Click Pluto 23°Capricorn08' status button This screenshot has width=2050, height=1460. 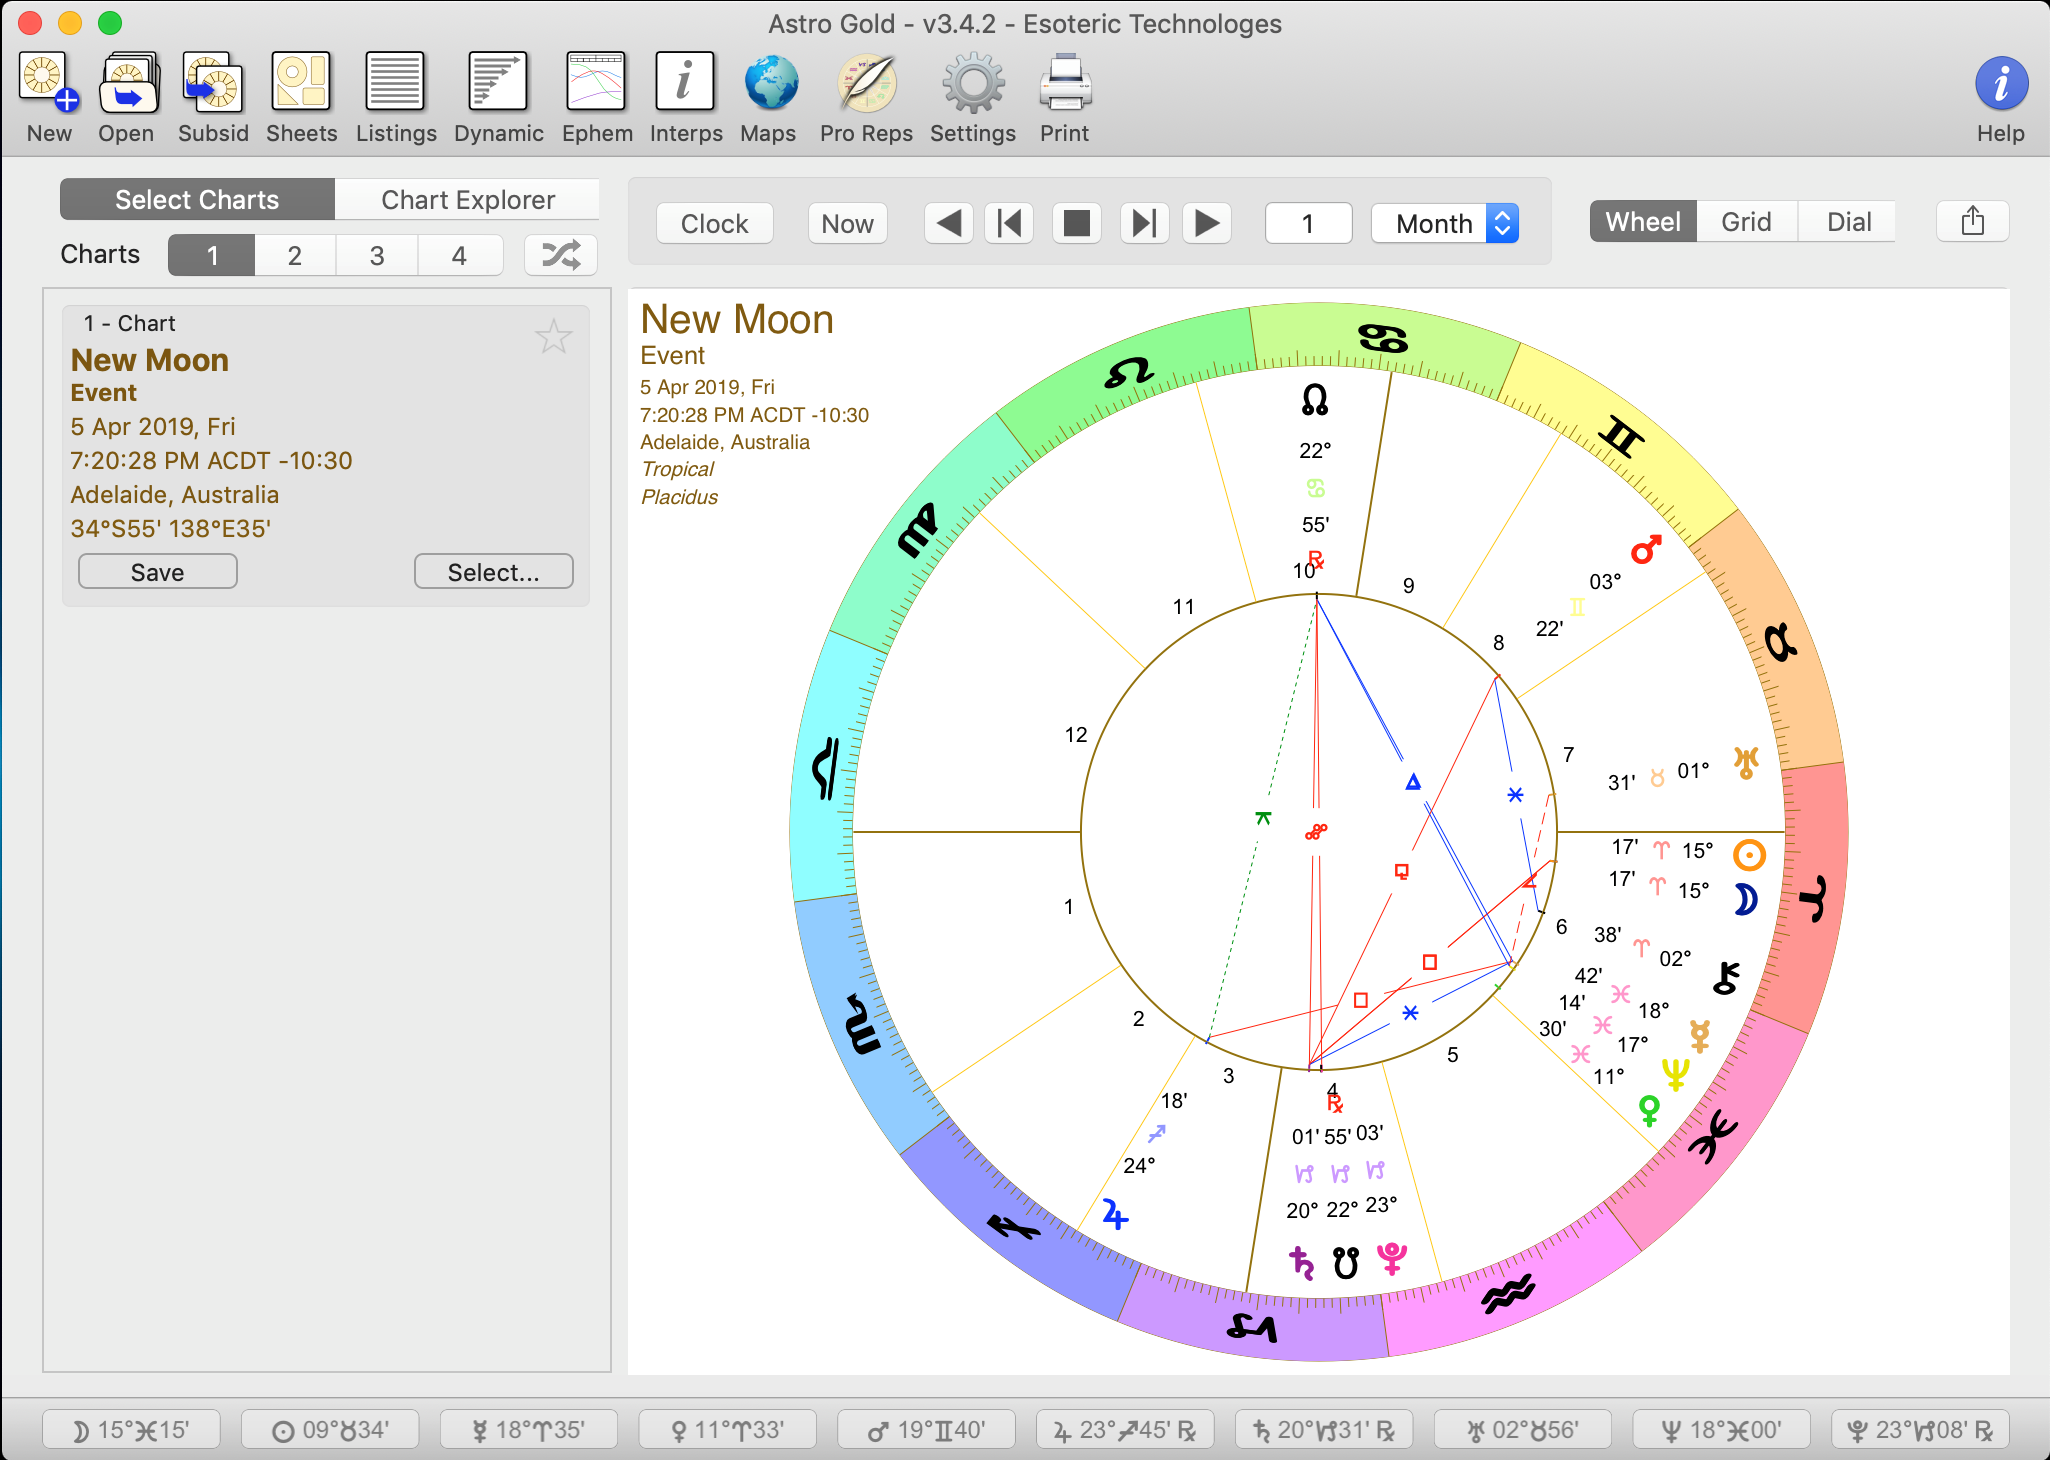(x=1921, y=1430)
